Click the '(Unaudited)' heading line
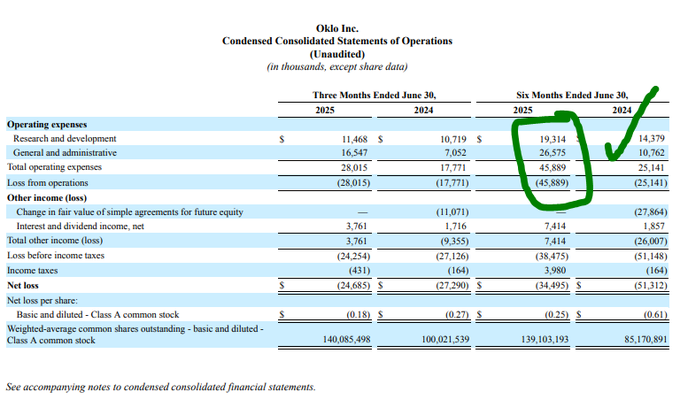Image resolution: width=680 pixels, height=415 pixels. [337, 54]
